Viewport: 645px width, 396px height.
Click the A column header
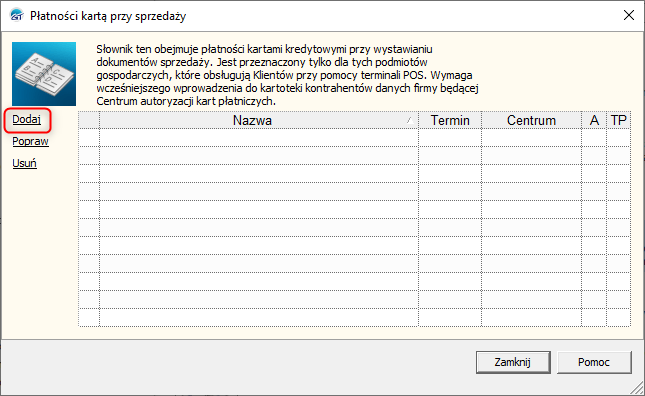594,120
